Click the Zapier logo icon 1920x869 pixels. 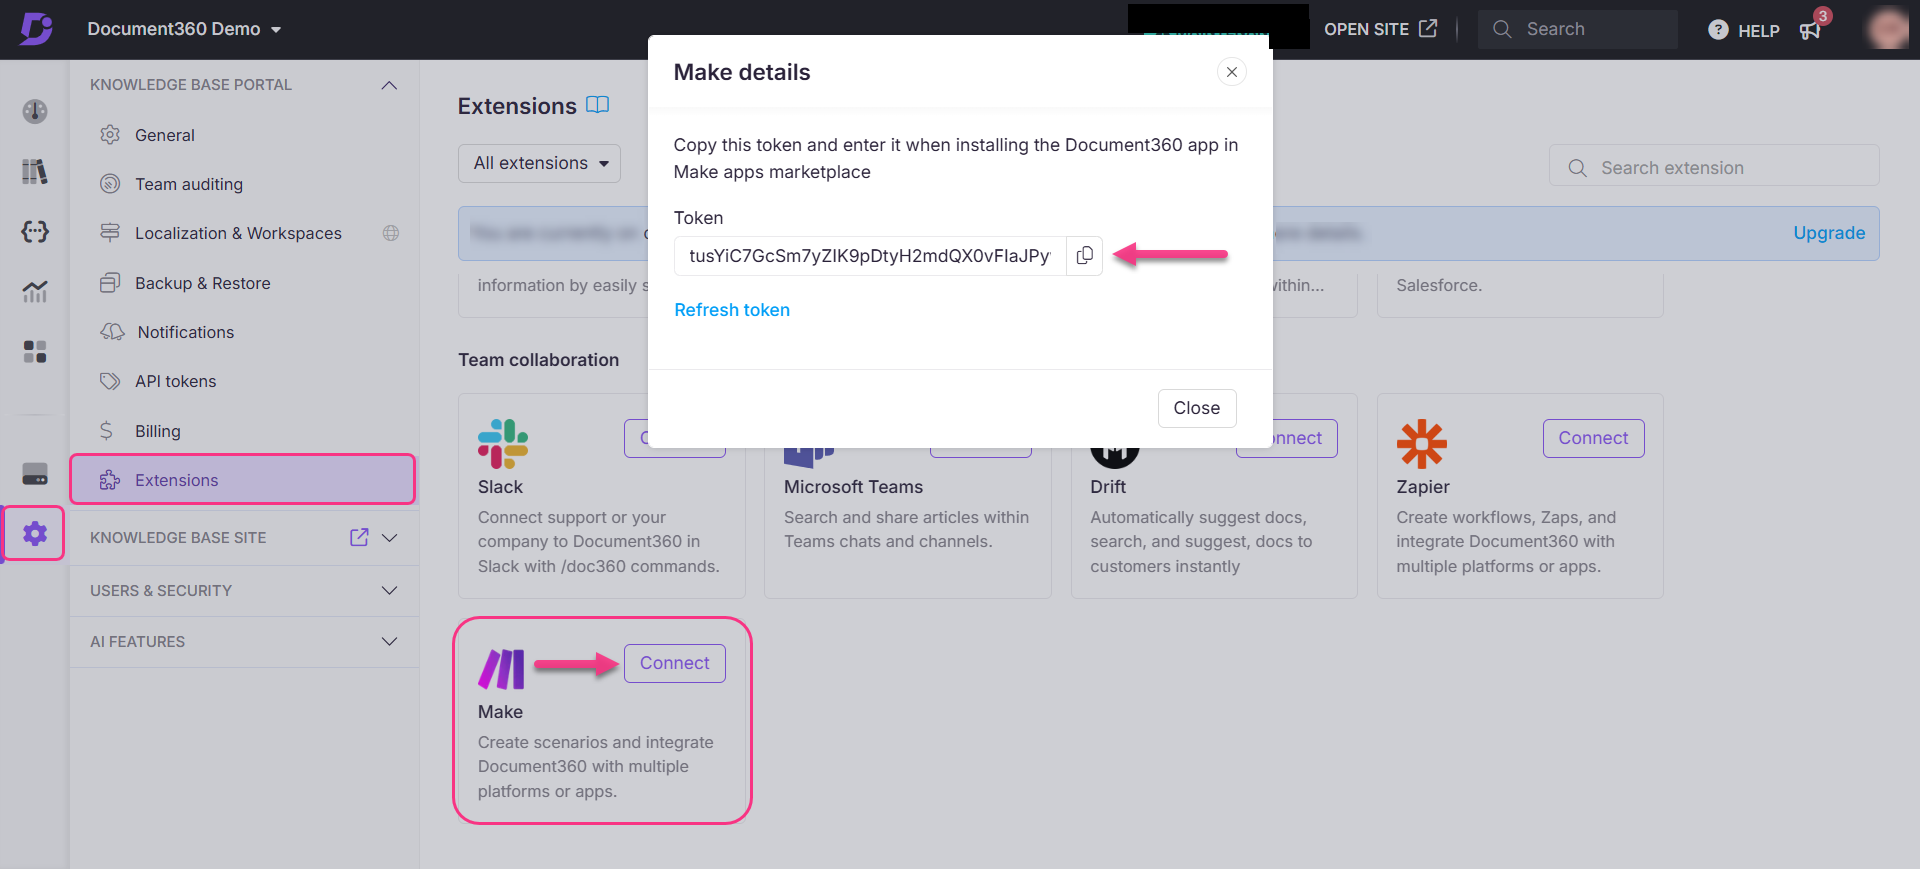coord(1421,443)
